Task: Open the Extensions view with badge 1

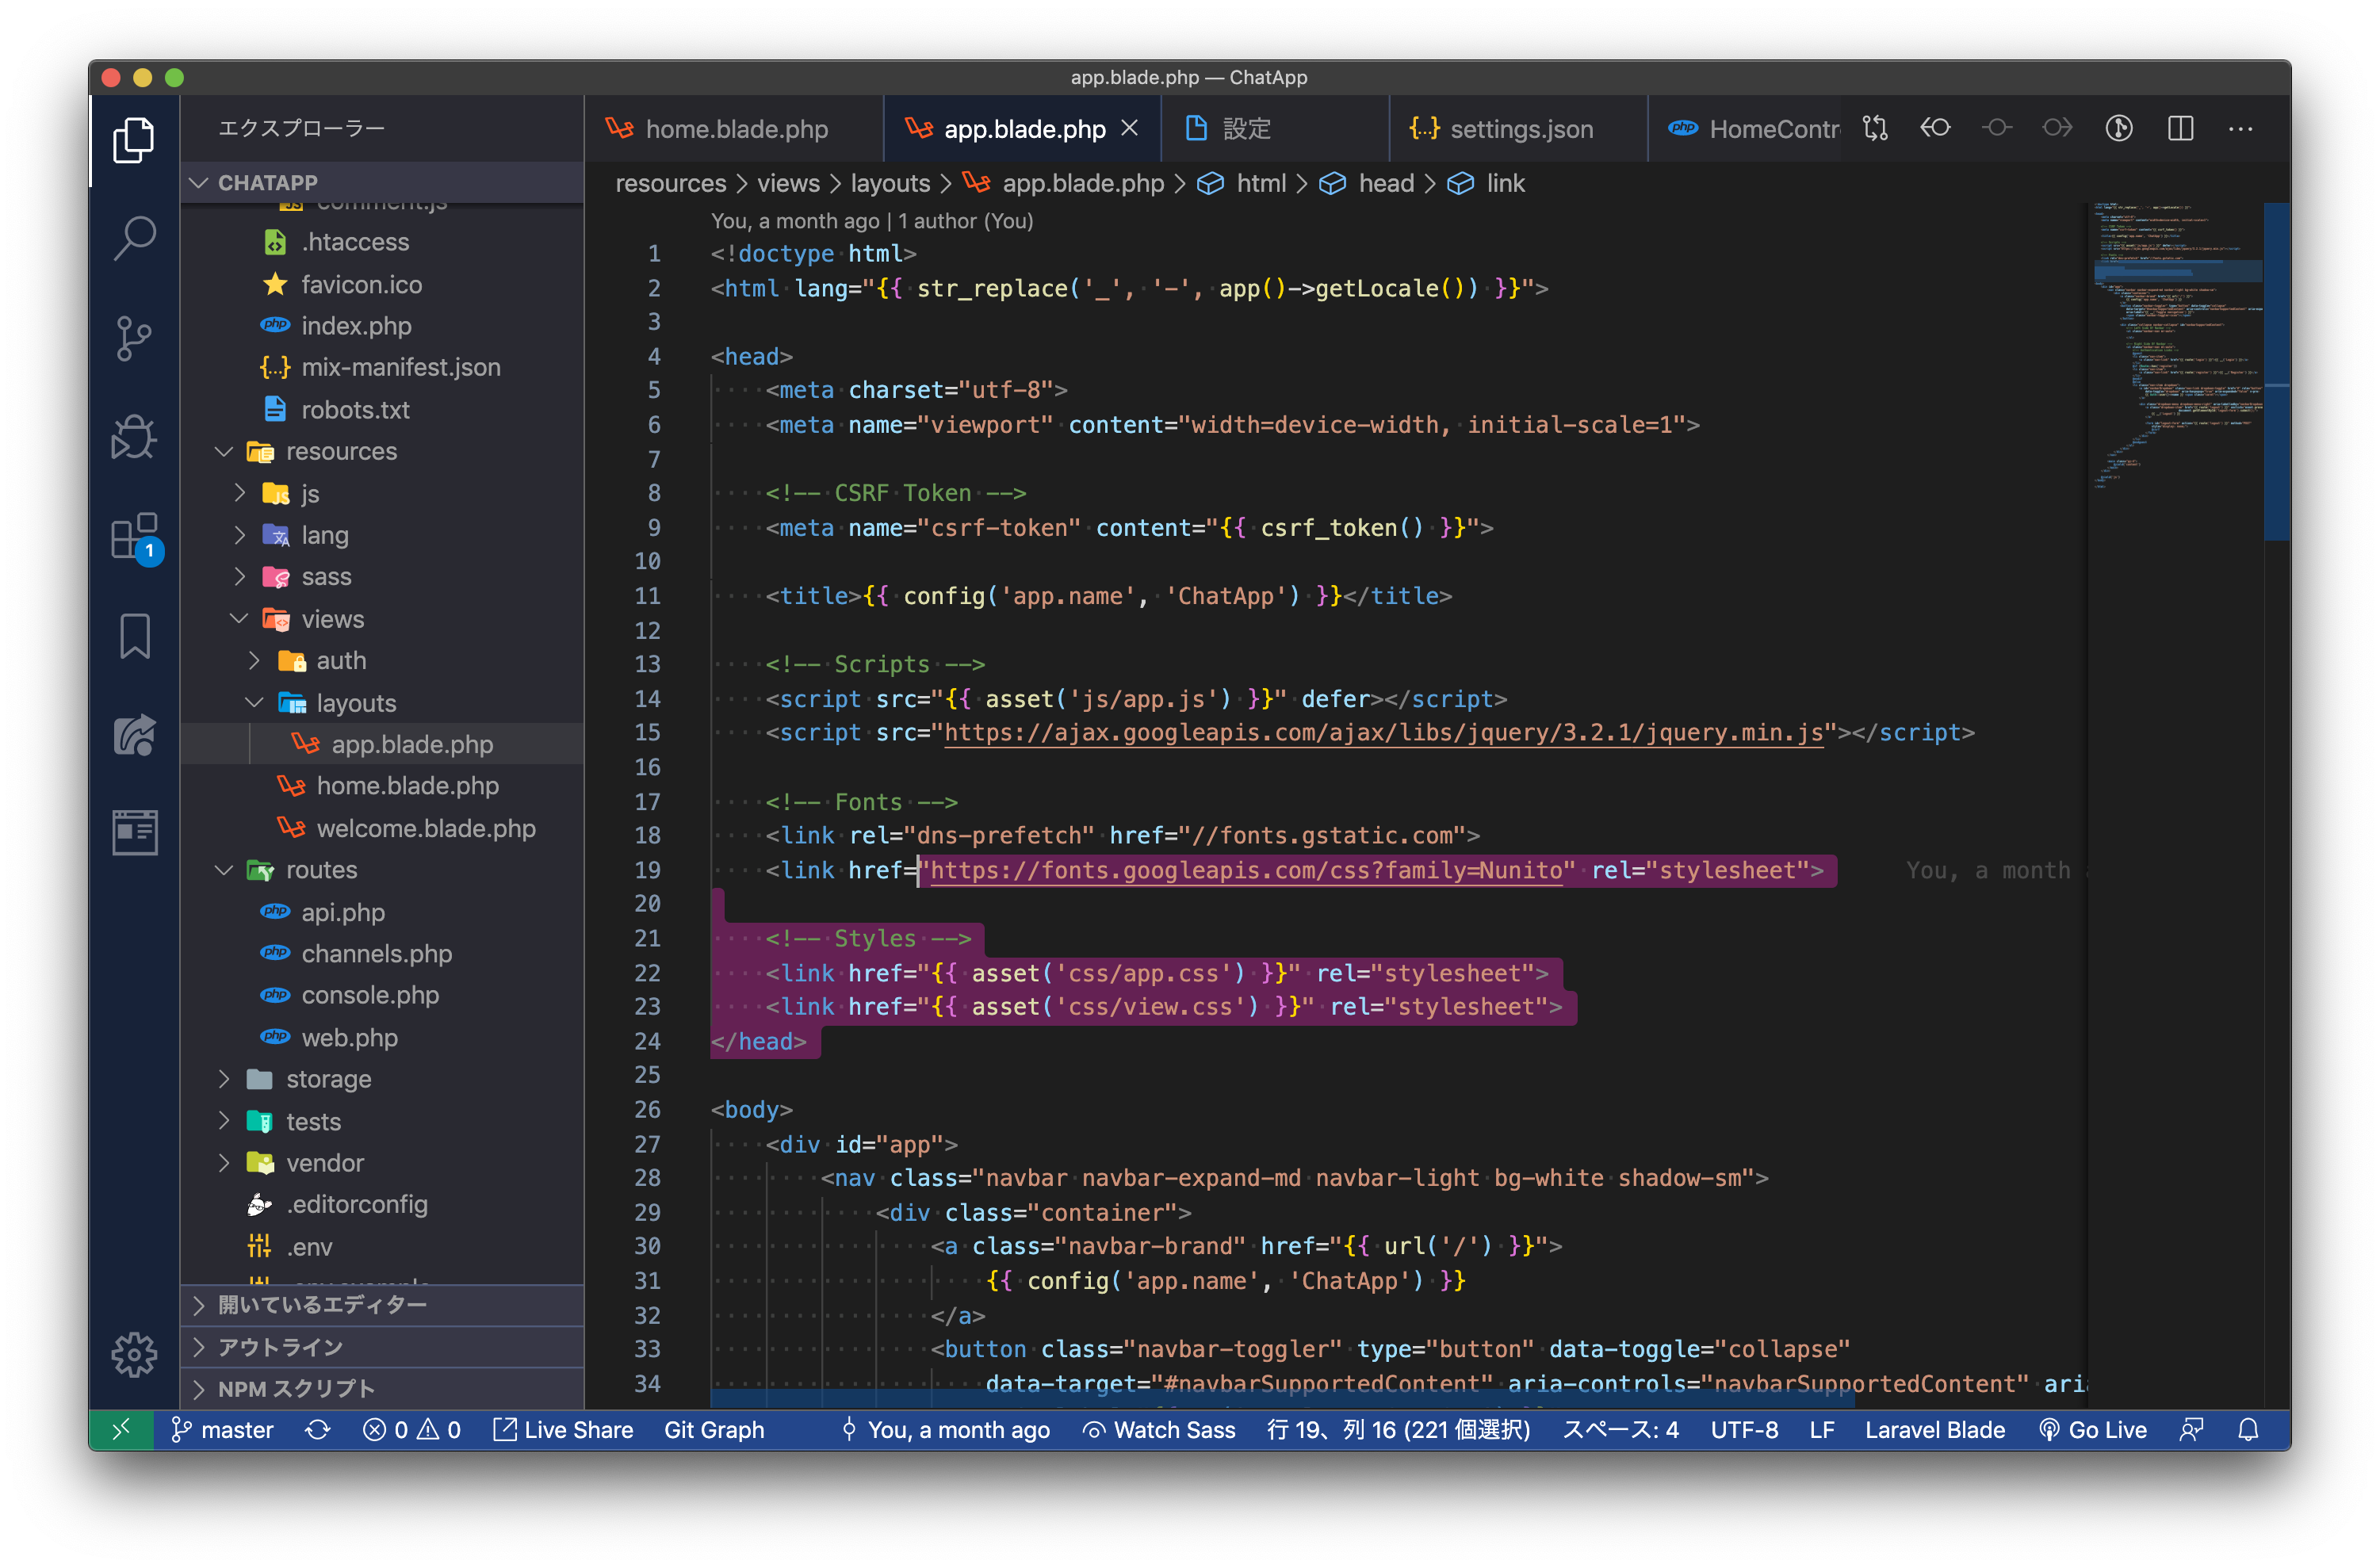Action: [134, 537]
